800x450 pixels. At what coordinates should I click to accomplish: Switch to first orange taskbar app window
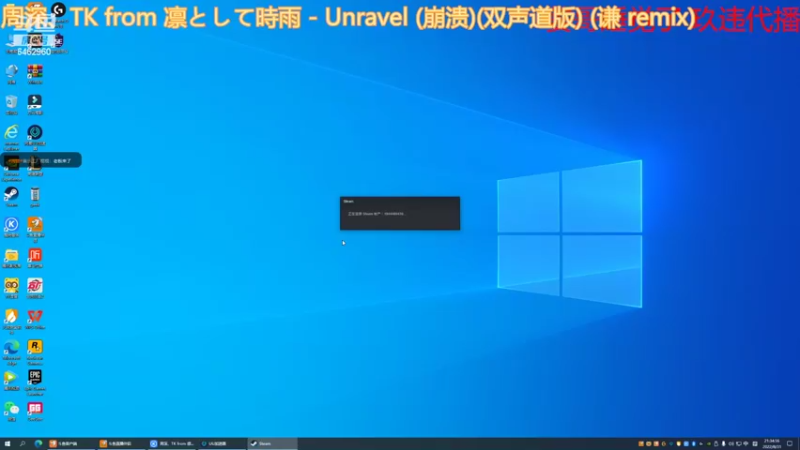pyautogui.click(x=70, y=444)
